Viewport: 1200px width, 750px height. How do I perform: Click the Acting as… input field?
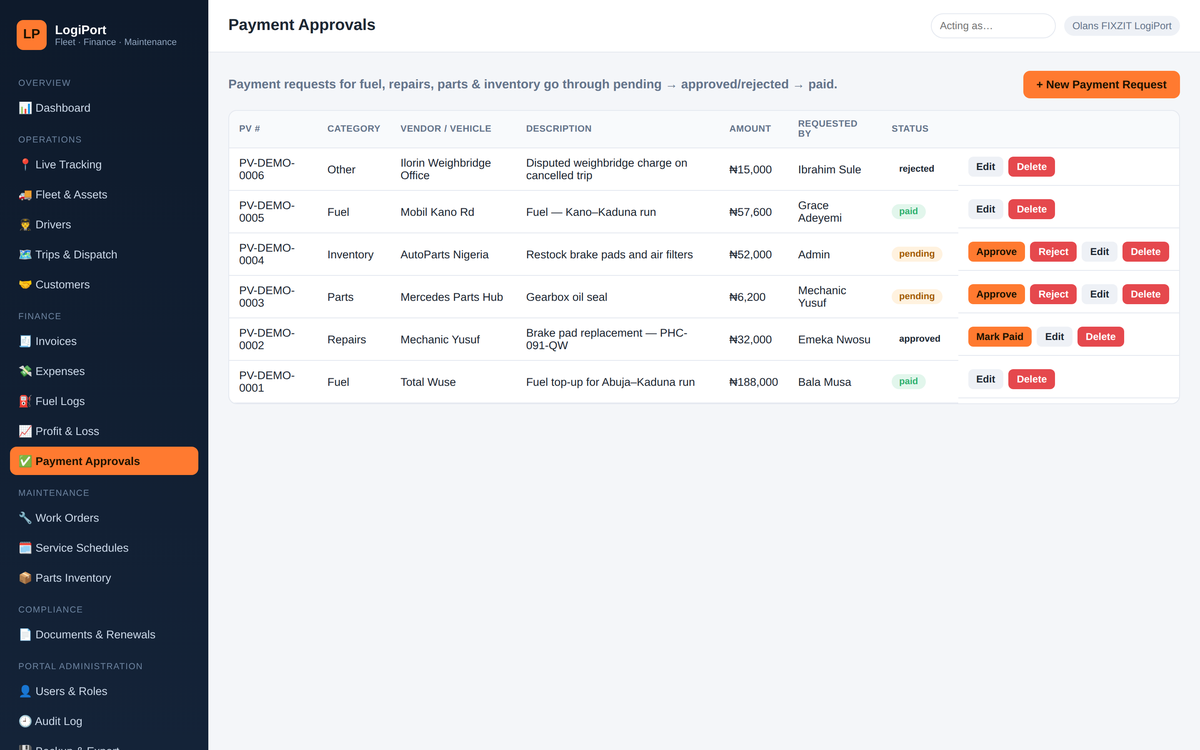click(x=993, y=26)
